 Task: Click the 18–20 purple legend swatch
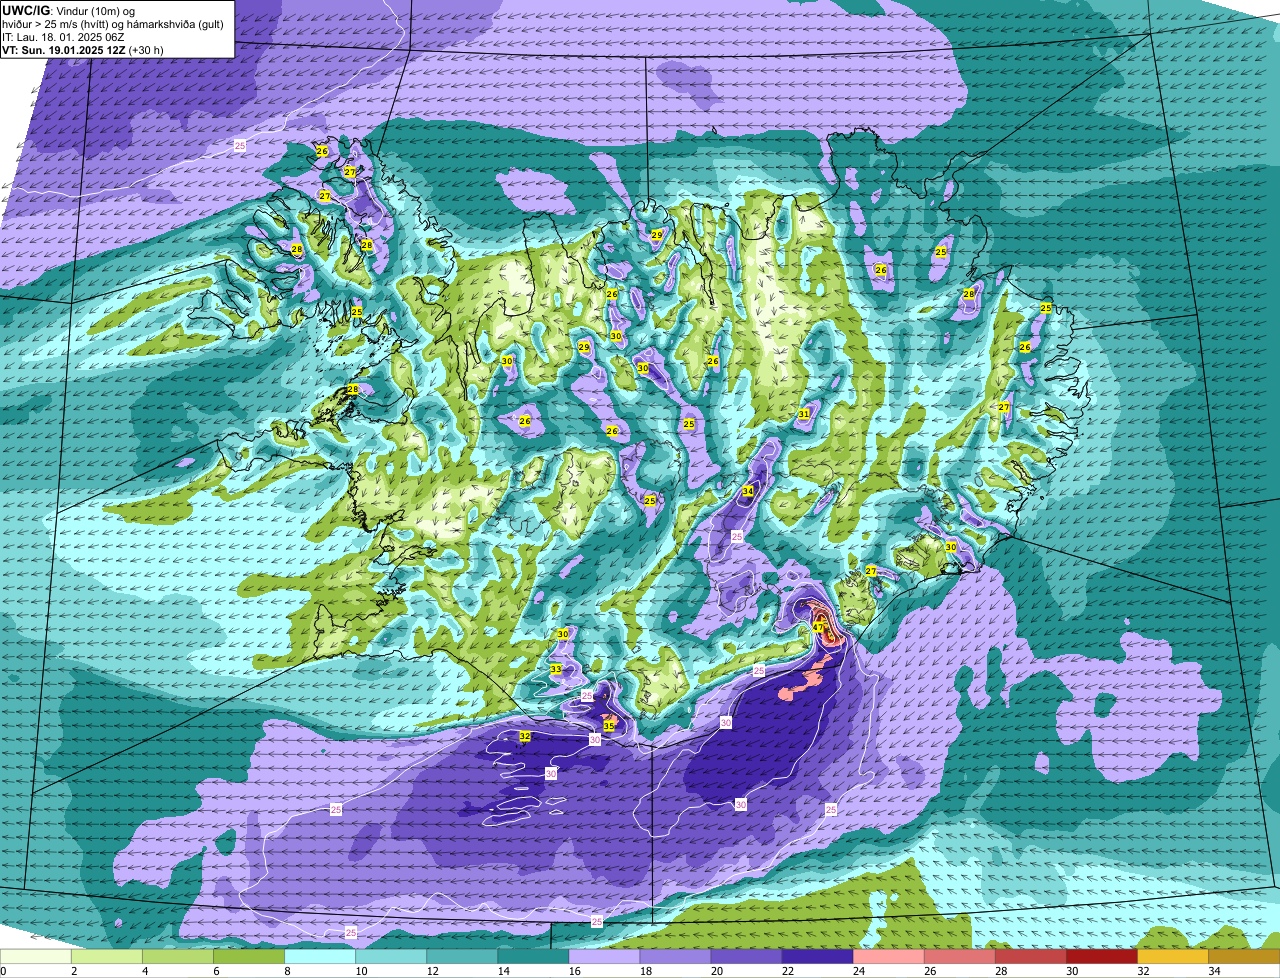pos(676,956)
